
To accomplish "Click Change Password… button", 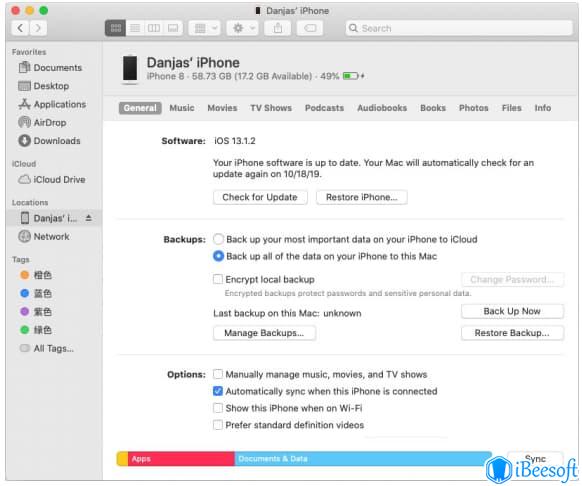I will click(512, 279).
